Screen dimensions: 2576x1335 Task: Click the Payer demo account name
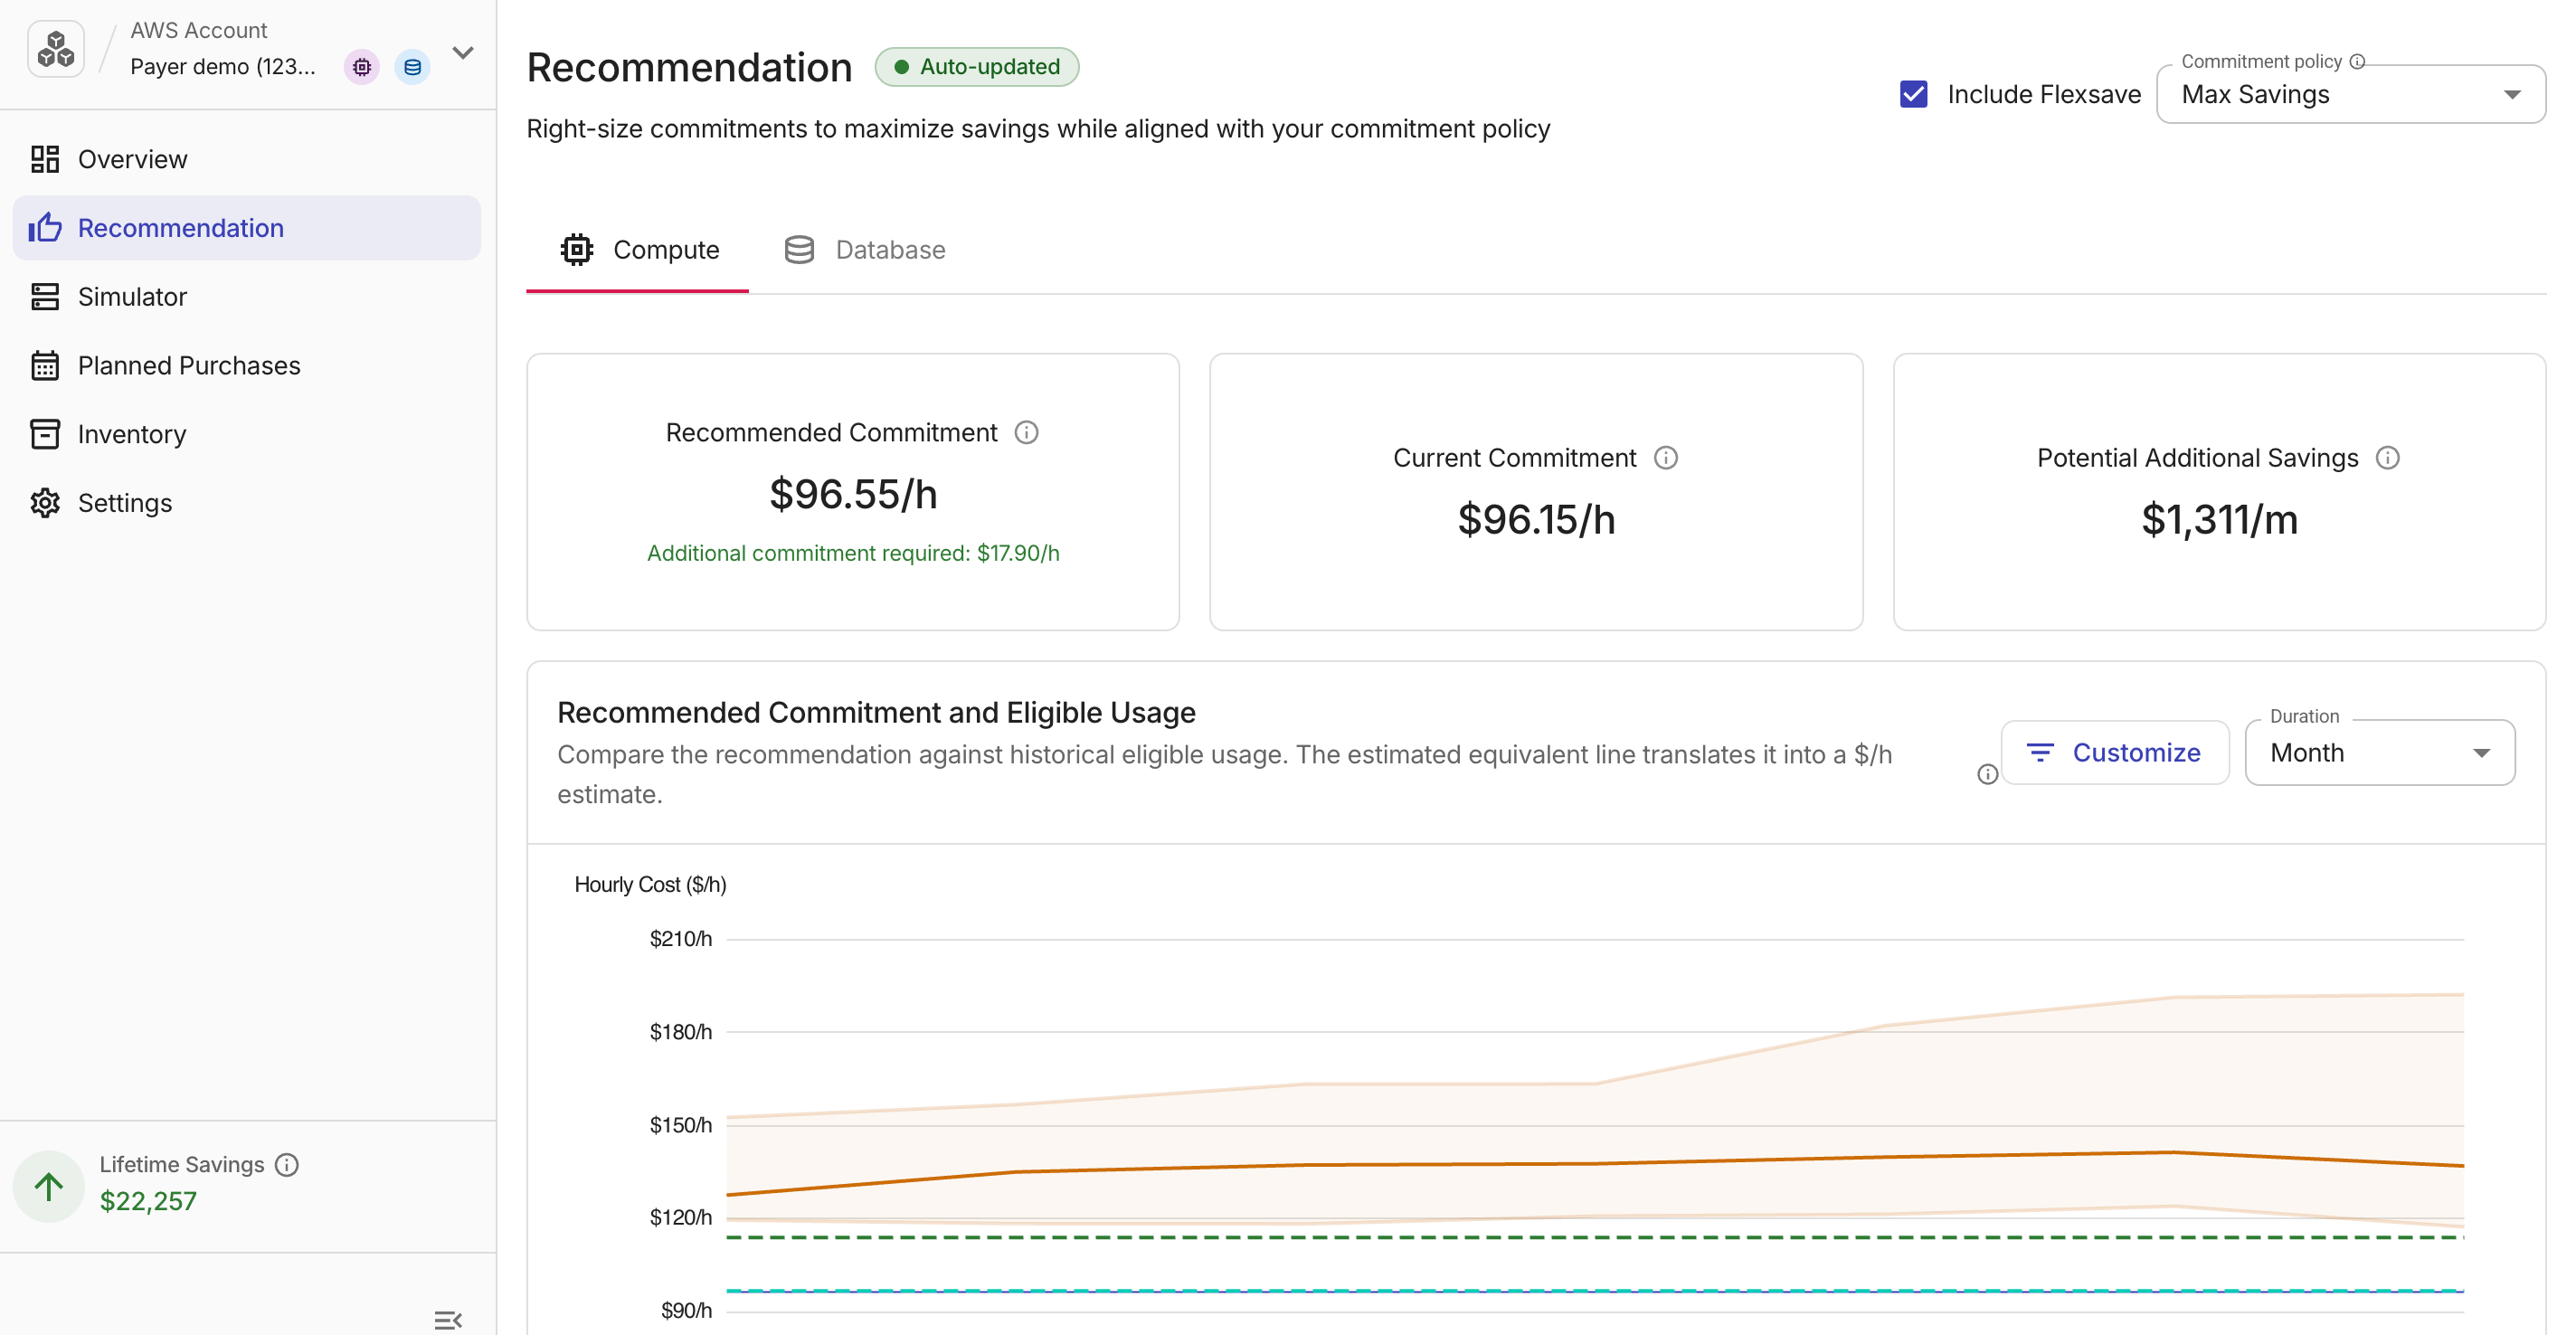coord(223,67)
